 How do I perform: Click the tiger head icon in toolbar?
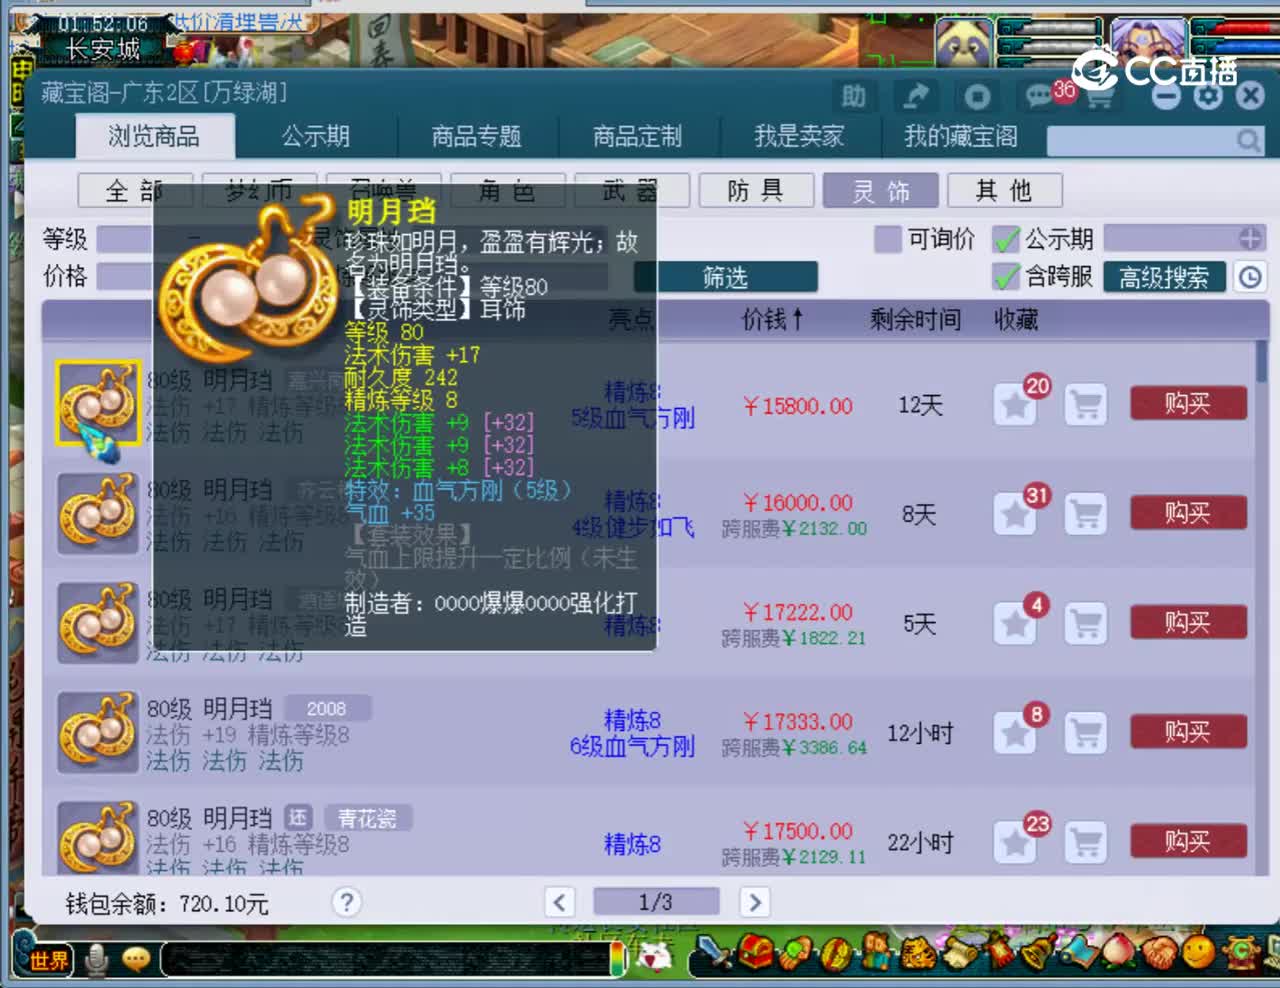coord(916,953)
